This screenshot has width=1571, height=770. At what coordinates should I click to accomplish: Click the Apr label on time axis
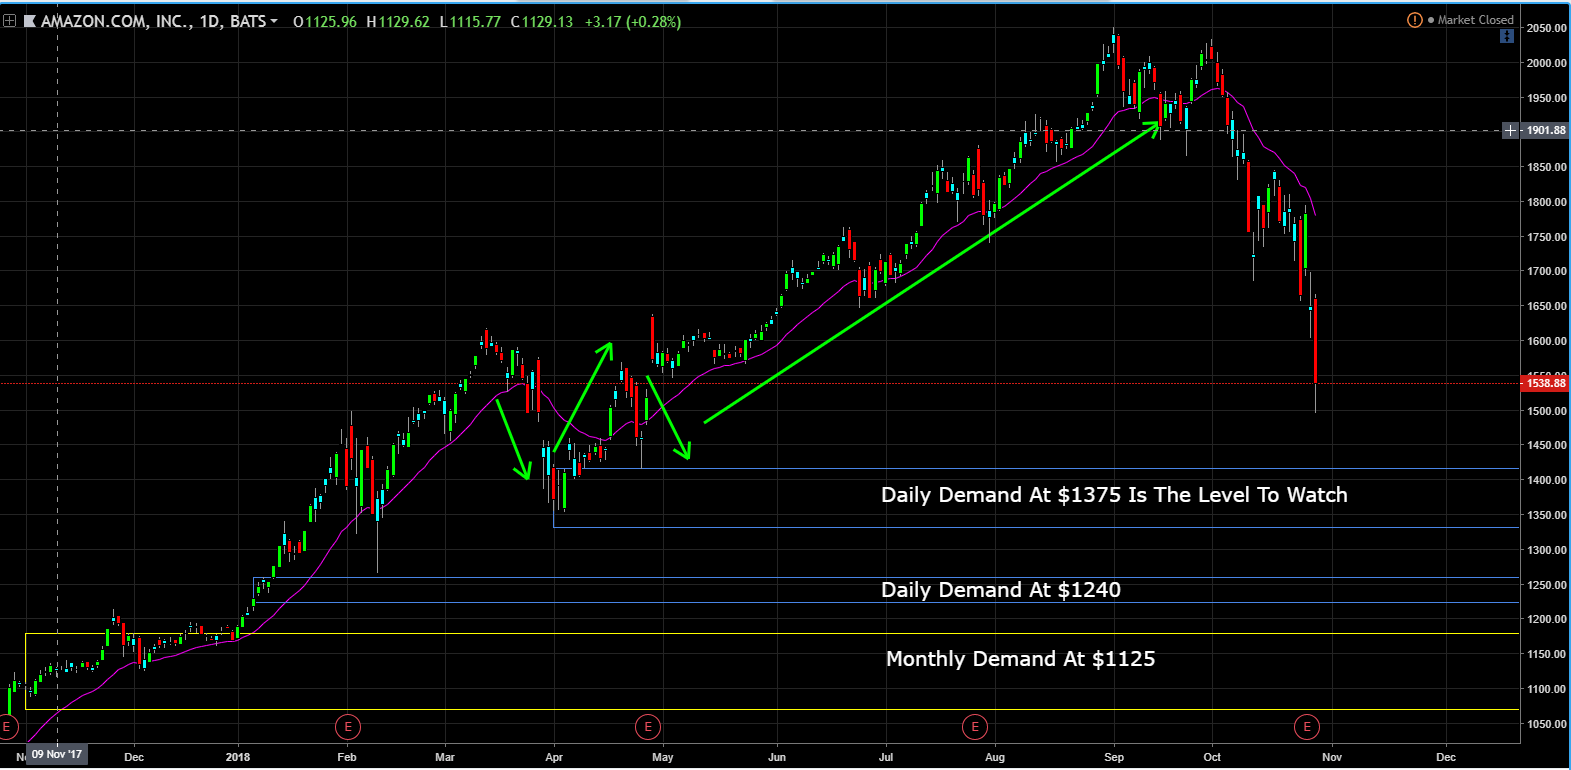(554, 757)
